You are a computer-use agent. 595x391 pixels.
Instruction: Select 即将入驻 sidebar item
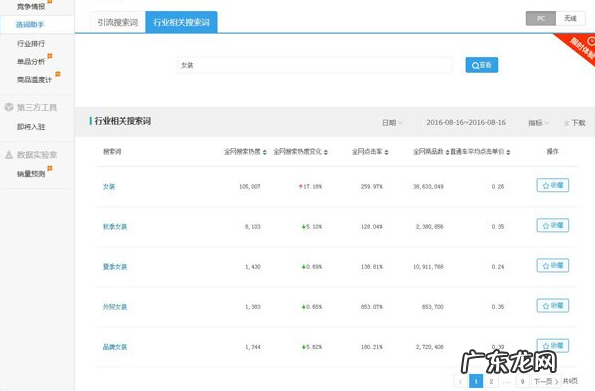coord(31,126)
